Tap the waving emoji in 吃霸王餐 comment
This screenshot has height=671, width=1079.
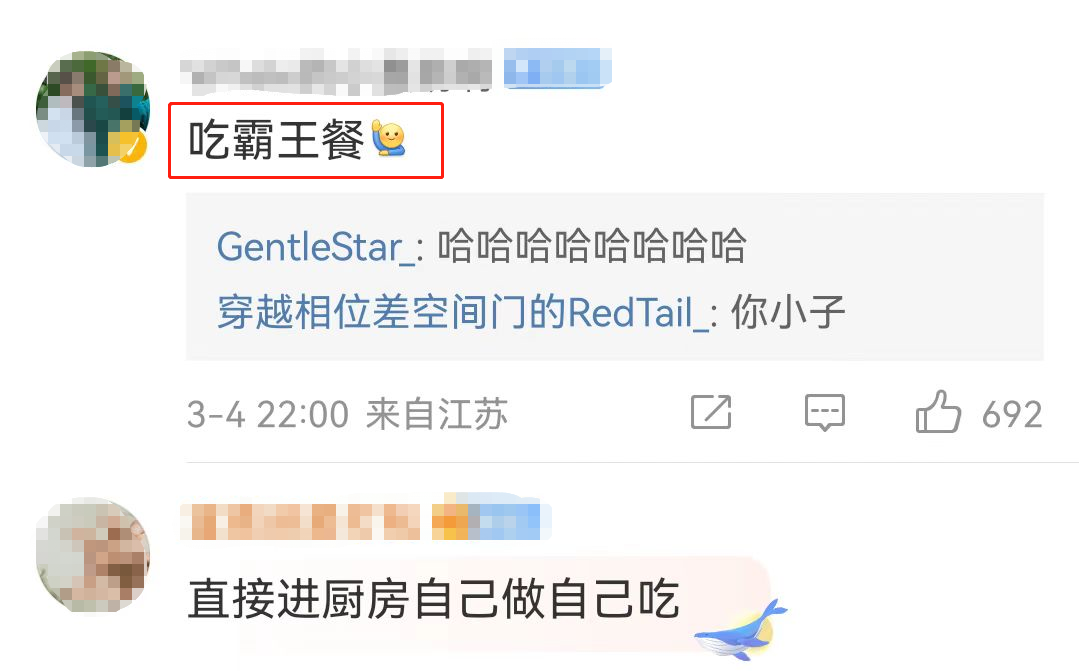pyautogui.click(x=389, y=138)
